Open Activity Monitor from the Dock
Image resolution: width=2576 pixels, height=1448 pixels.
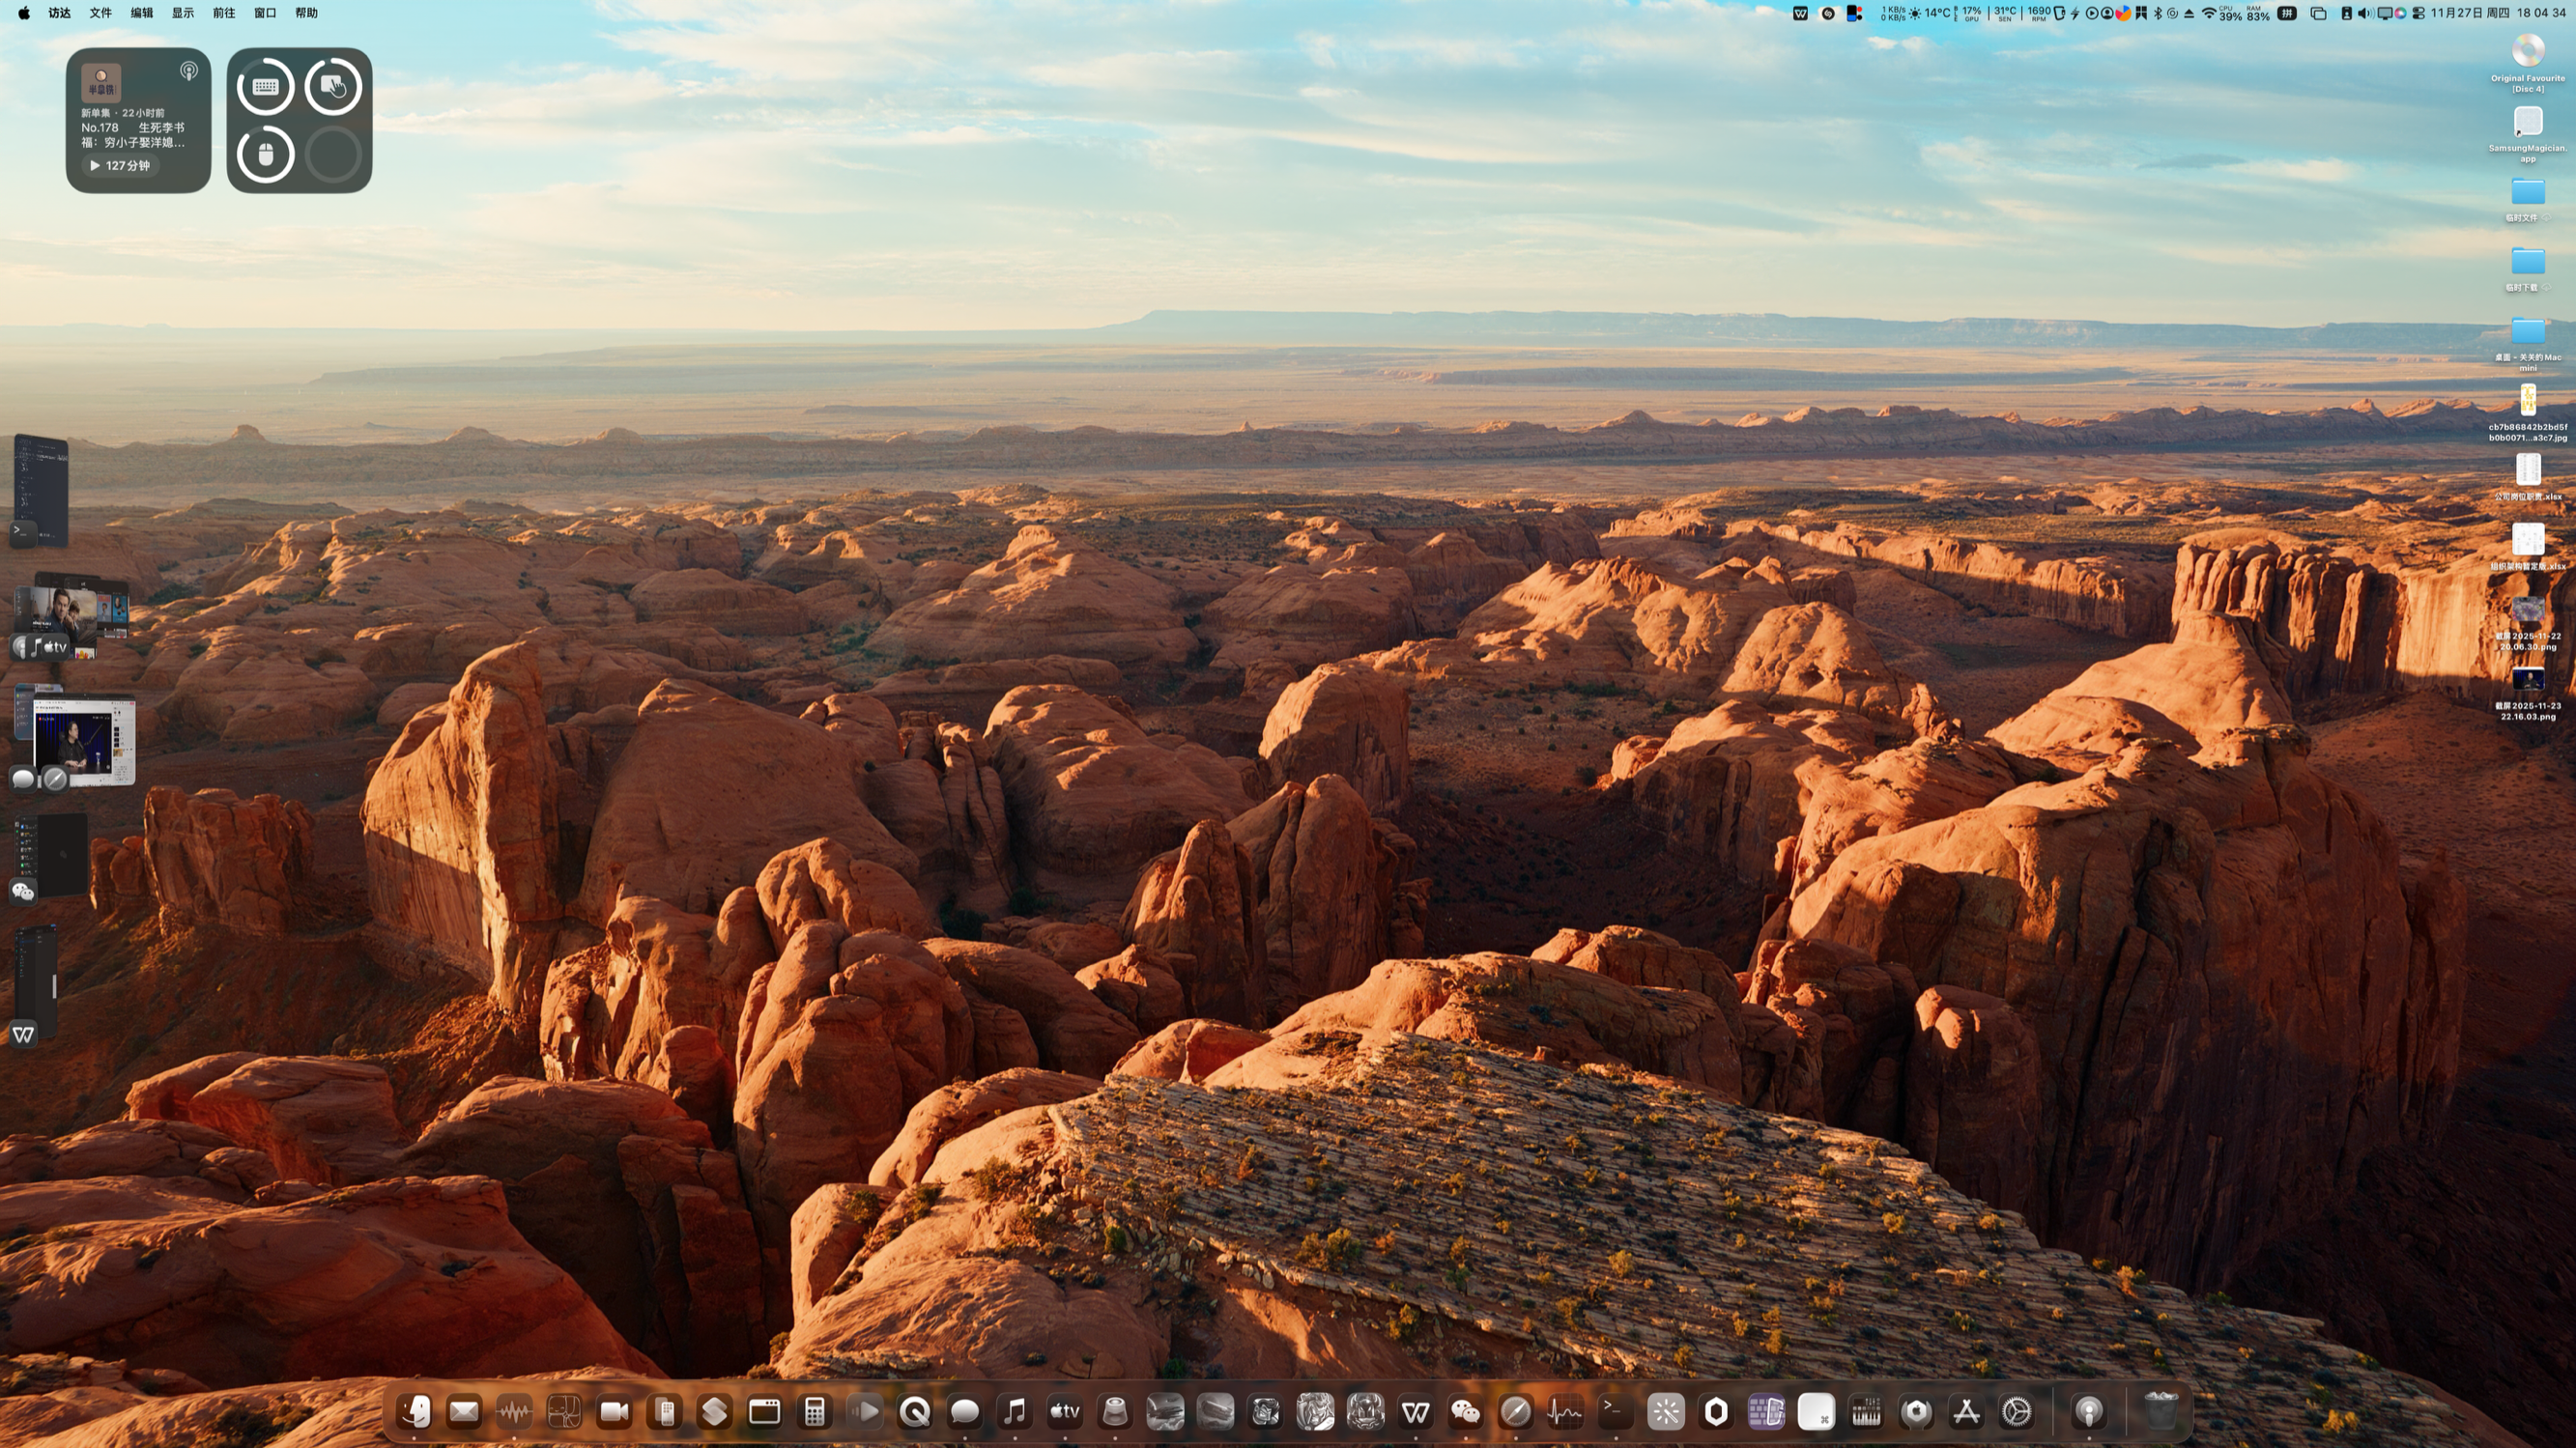click(x=1565, y=1411)
